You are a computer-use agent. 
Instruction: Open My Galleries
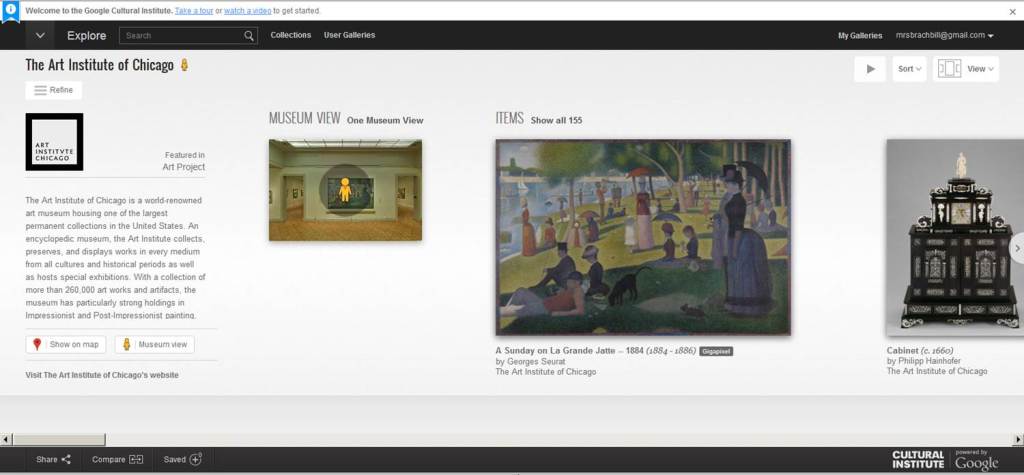click(860, 36)
